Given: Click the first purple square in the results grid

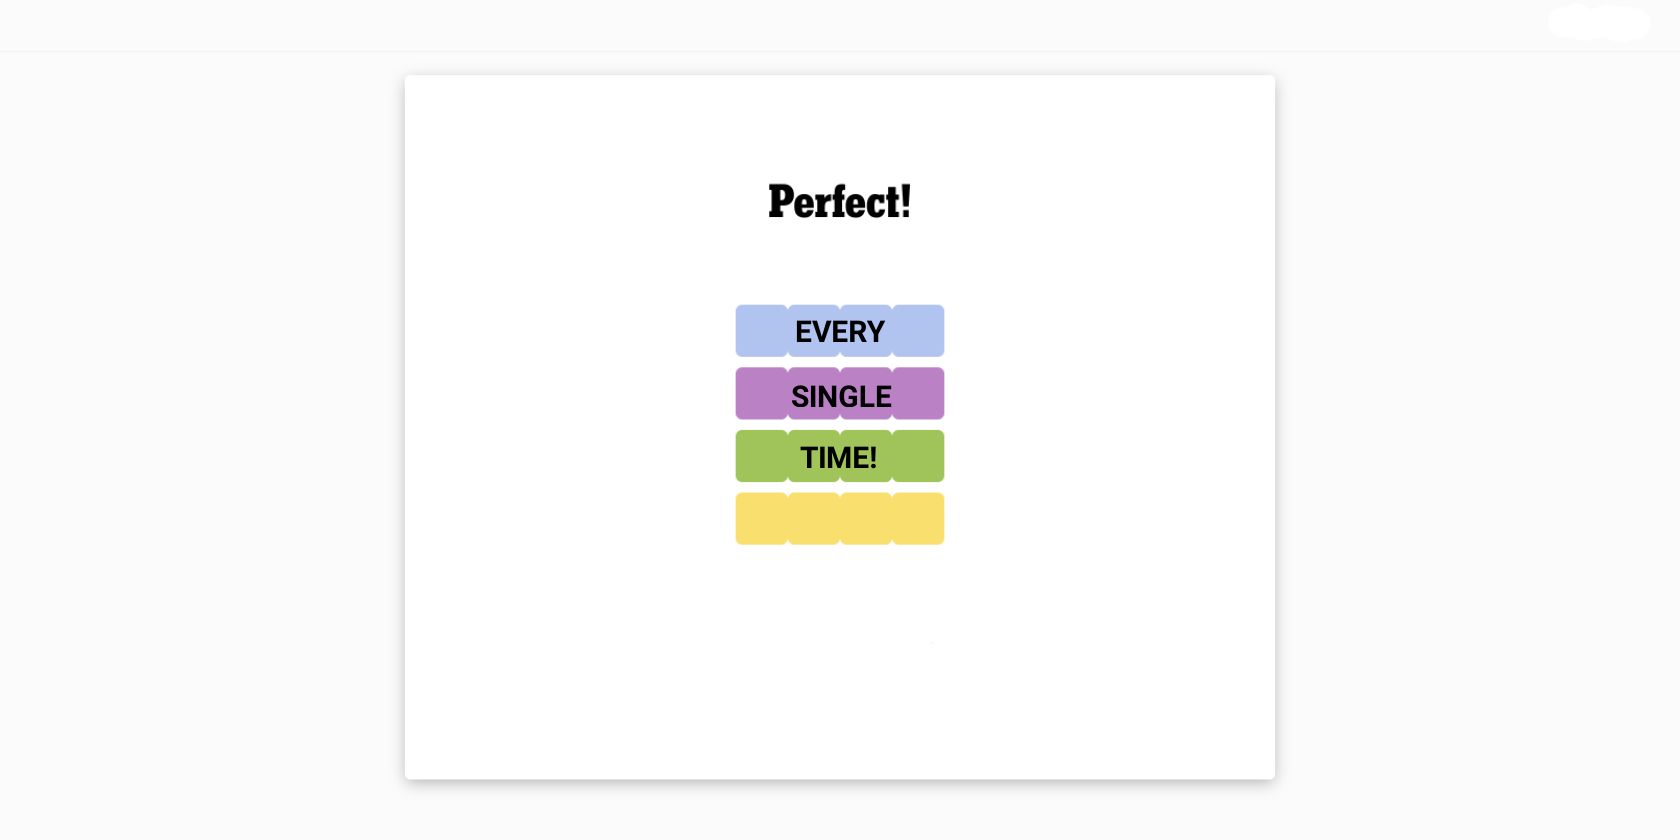Looking at the screenshot, I should click(762, 393).
